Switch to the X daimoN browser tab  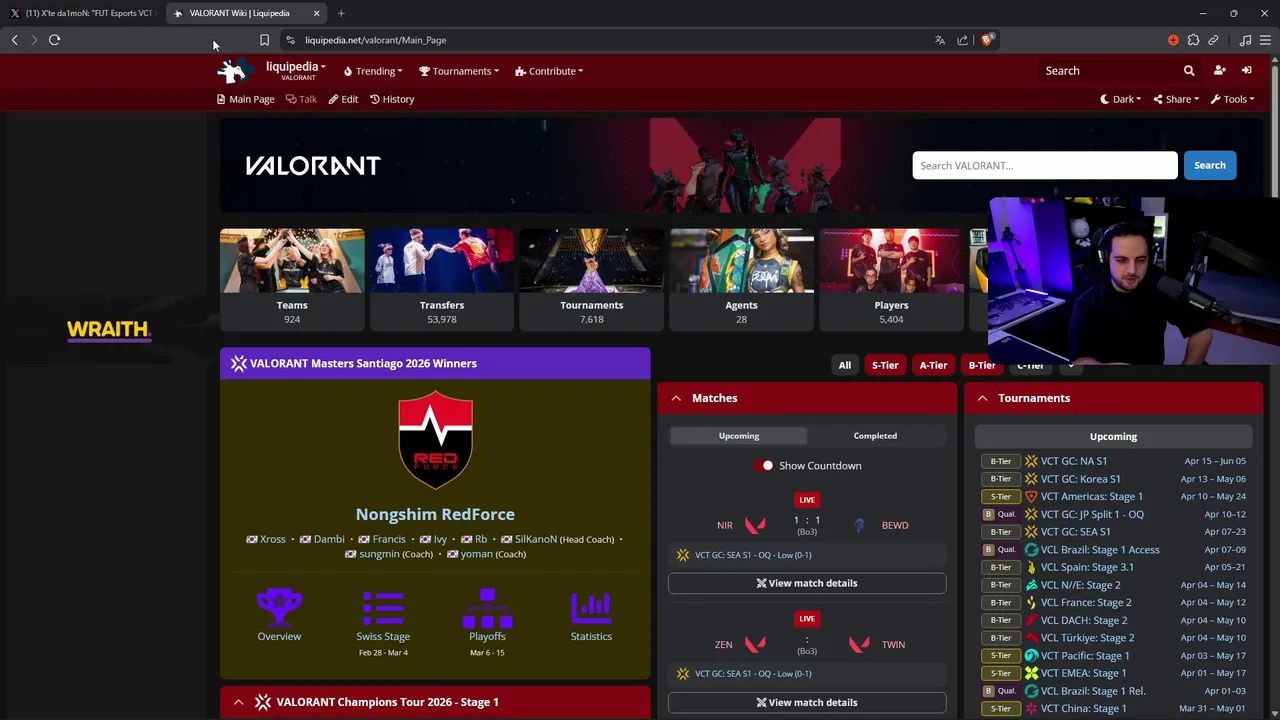pos(82,13)
